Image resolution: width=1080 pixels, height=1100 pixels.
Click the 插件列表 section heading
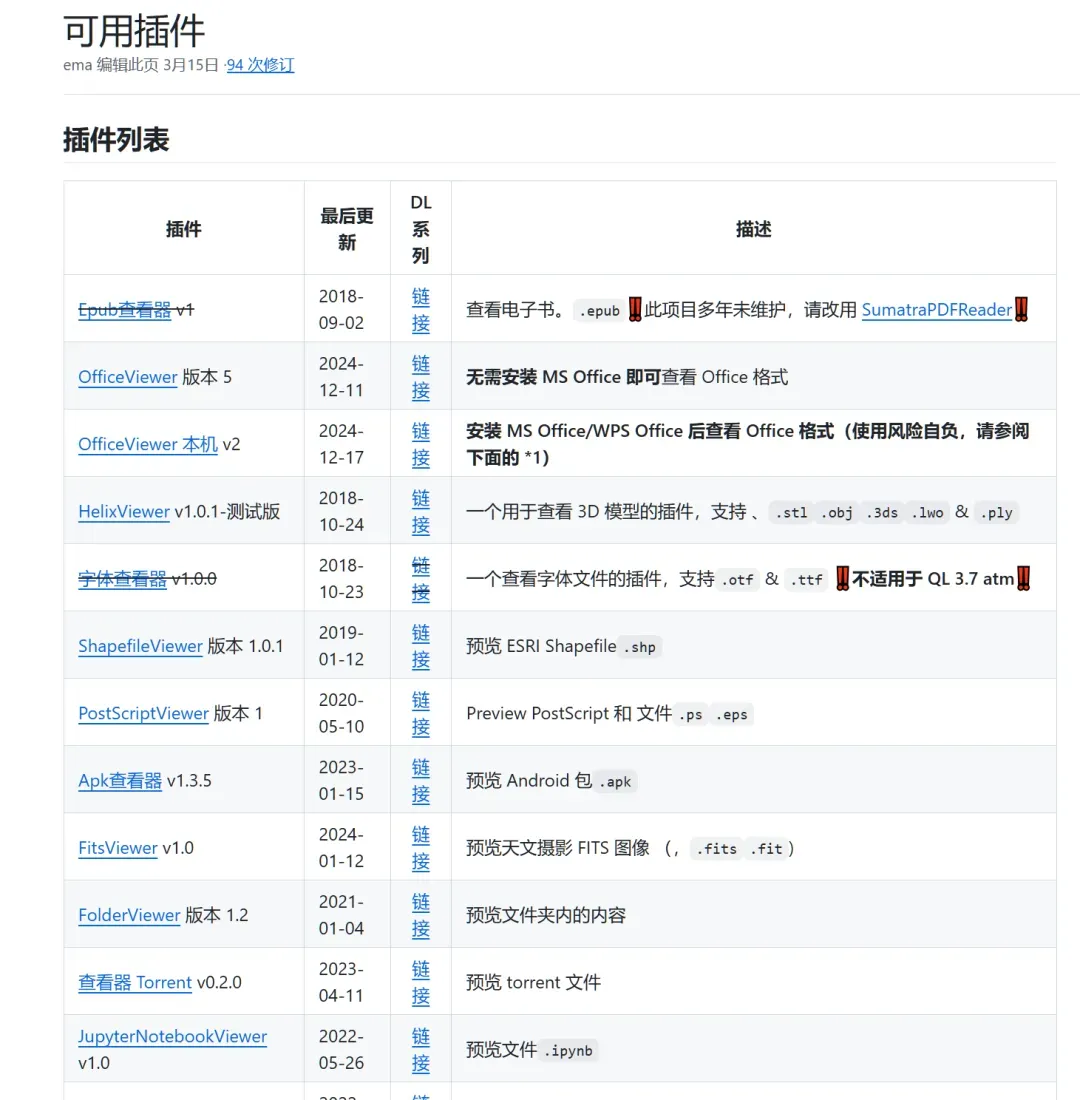coord(116,140)
